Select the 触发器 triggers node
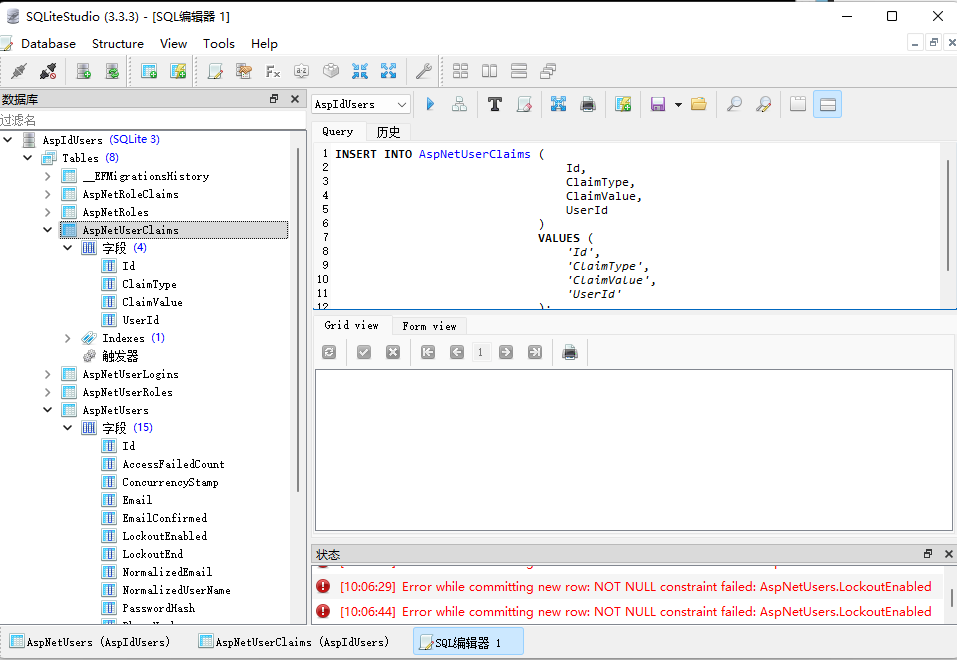Image resolution: width=957 pixels, height=660 pixels. 120,356
